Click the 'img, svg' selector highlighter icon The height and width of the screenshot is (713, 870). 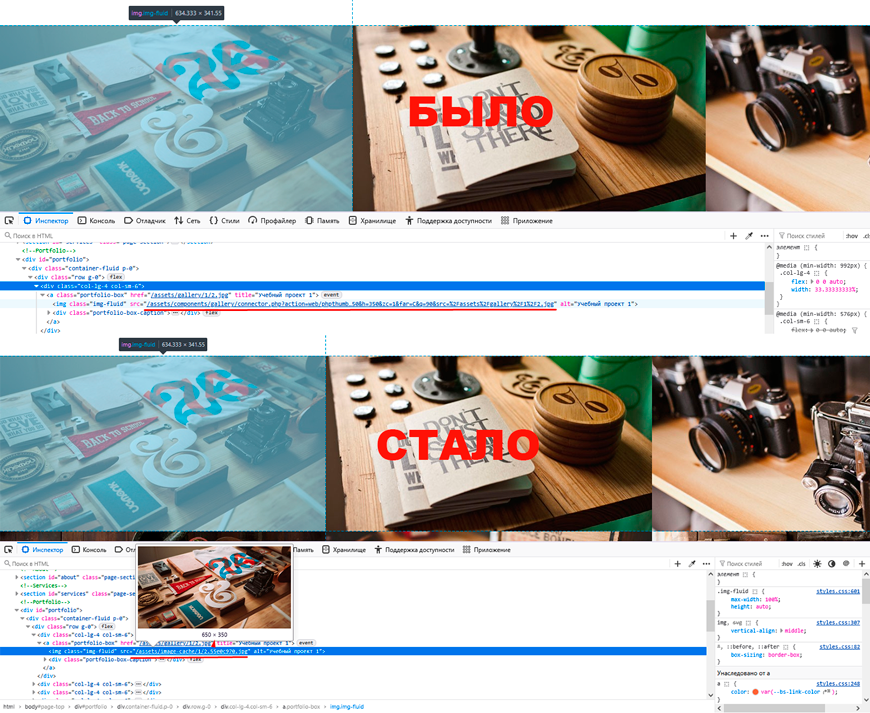click(x=750, y=623)
